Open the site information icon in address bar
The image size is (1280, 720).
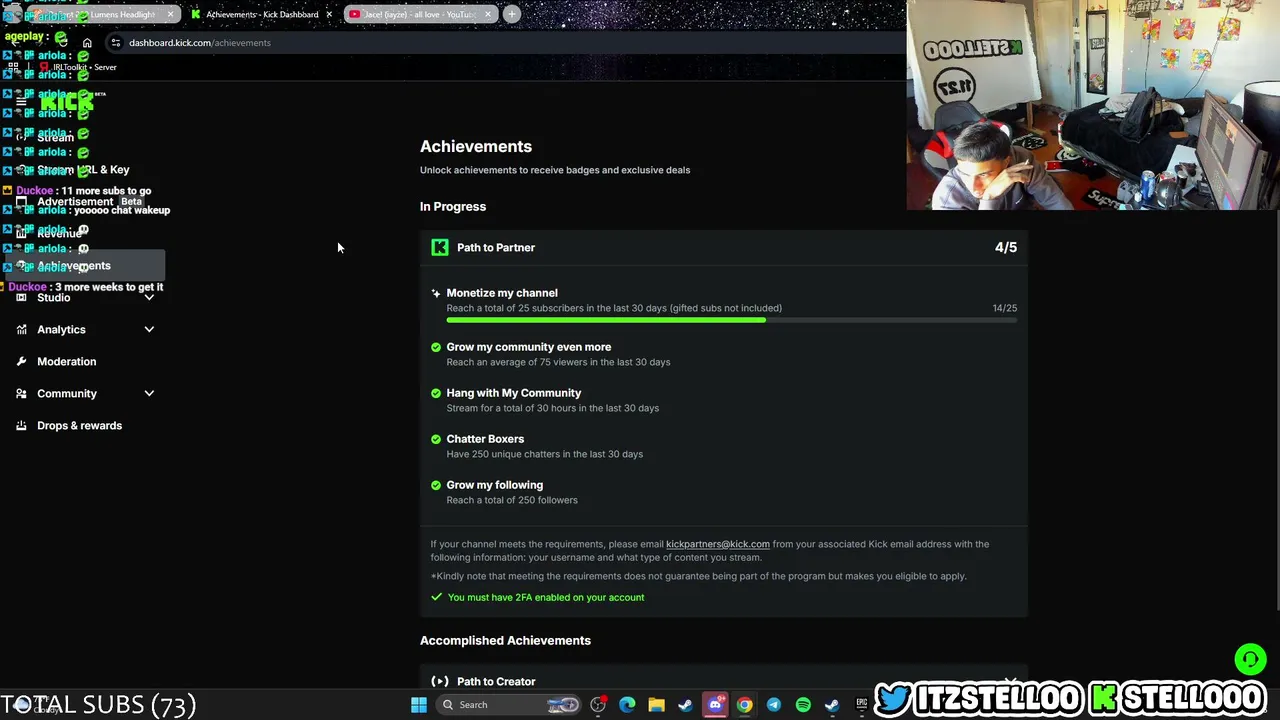point(116,43)
